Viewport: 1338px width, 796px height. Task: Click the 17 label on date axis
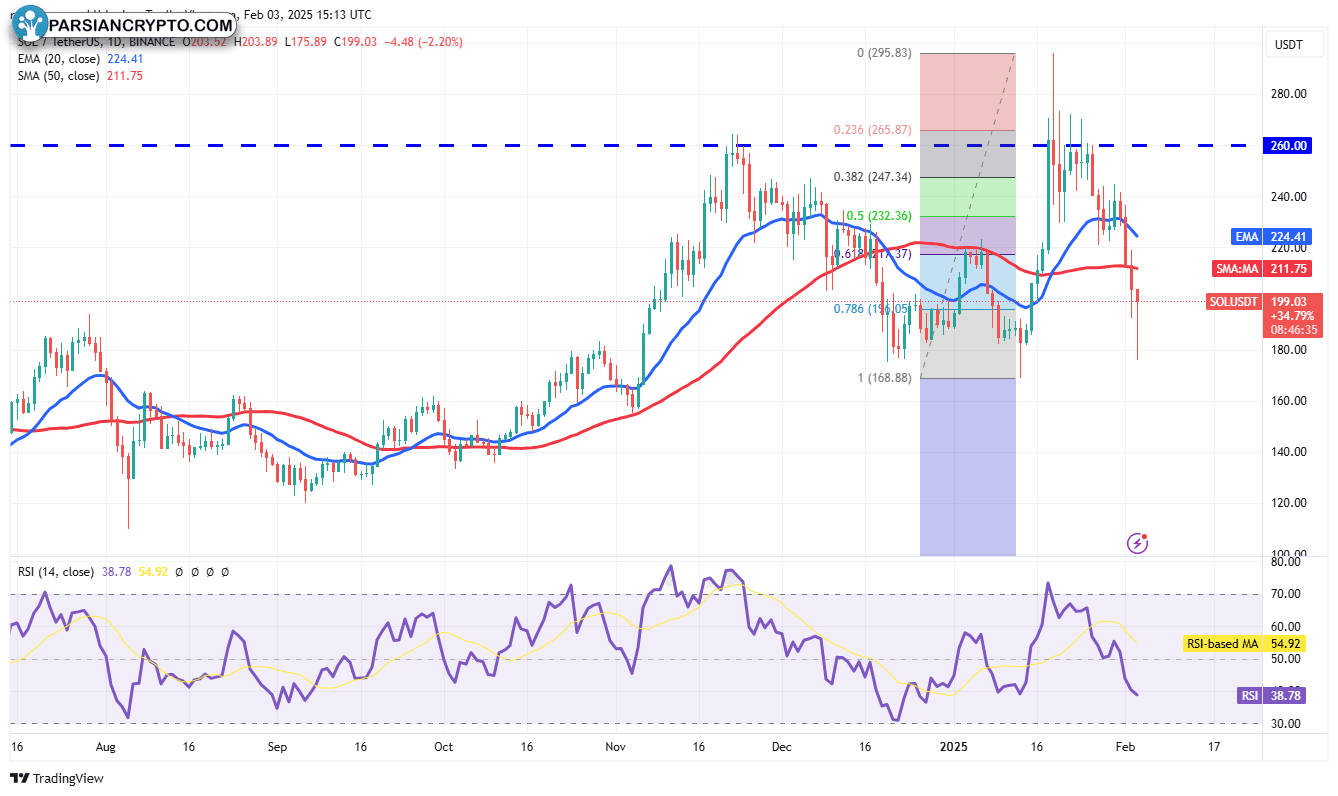tap(1214, 747)
